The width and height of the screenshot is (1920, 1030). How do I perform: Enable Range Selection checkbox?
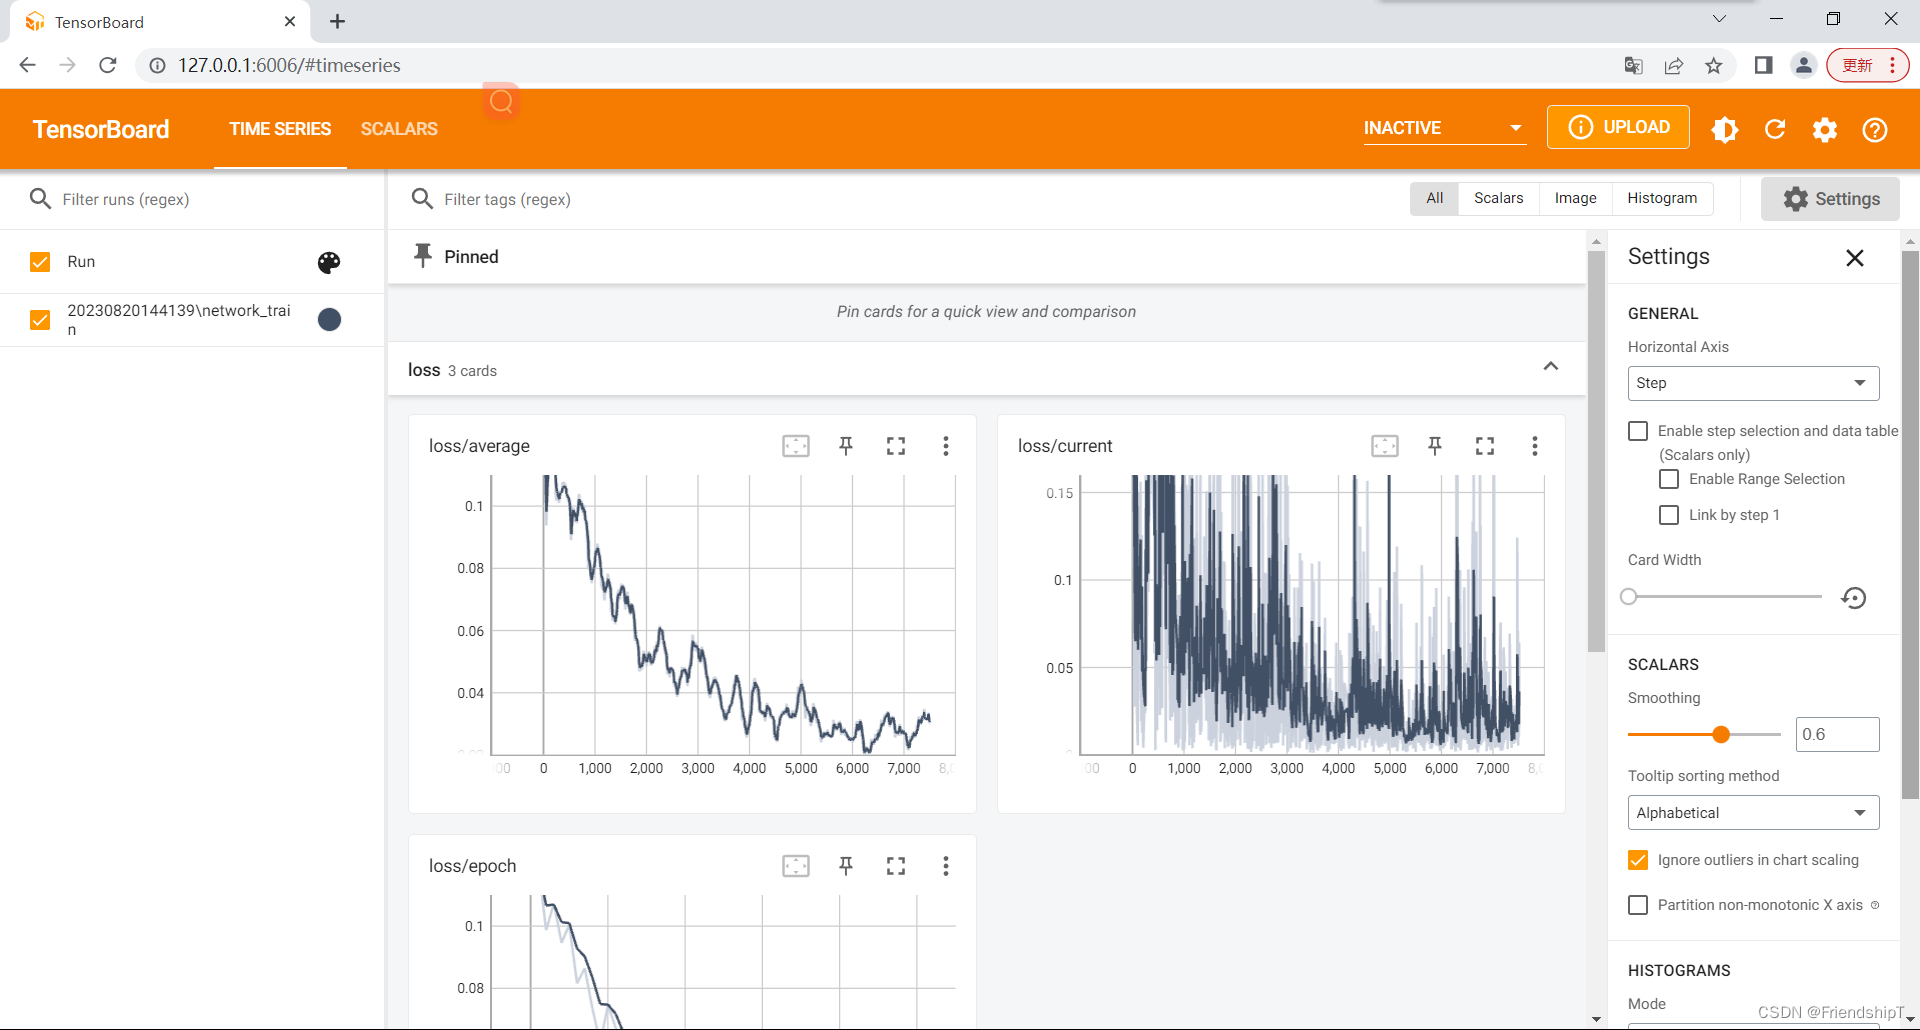click(x=1669, y=479)
